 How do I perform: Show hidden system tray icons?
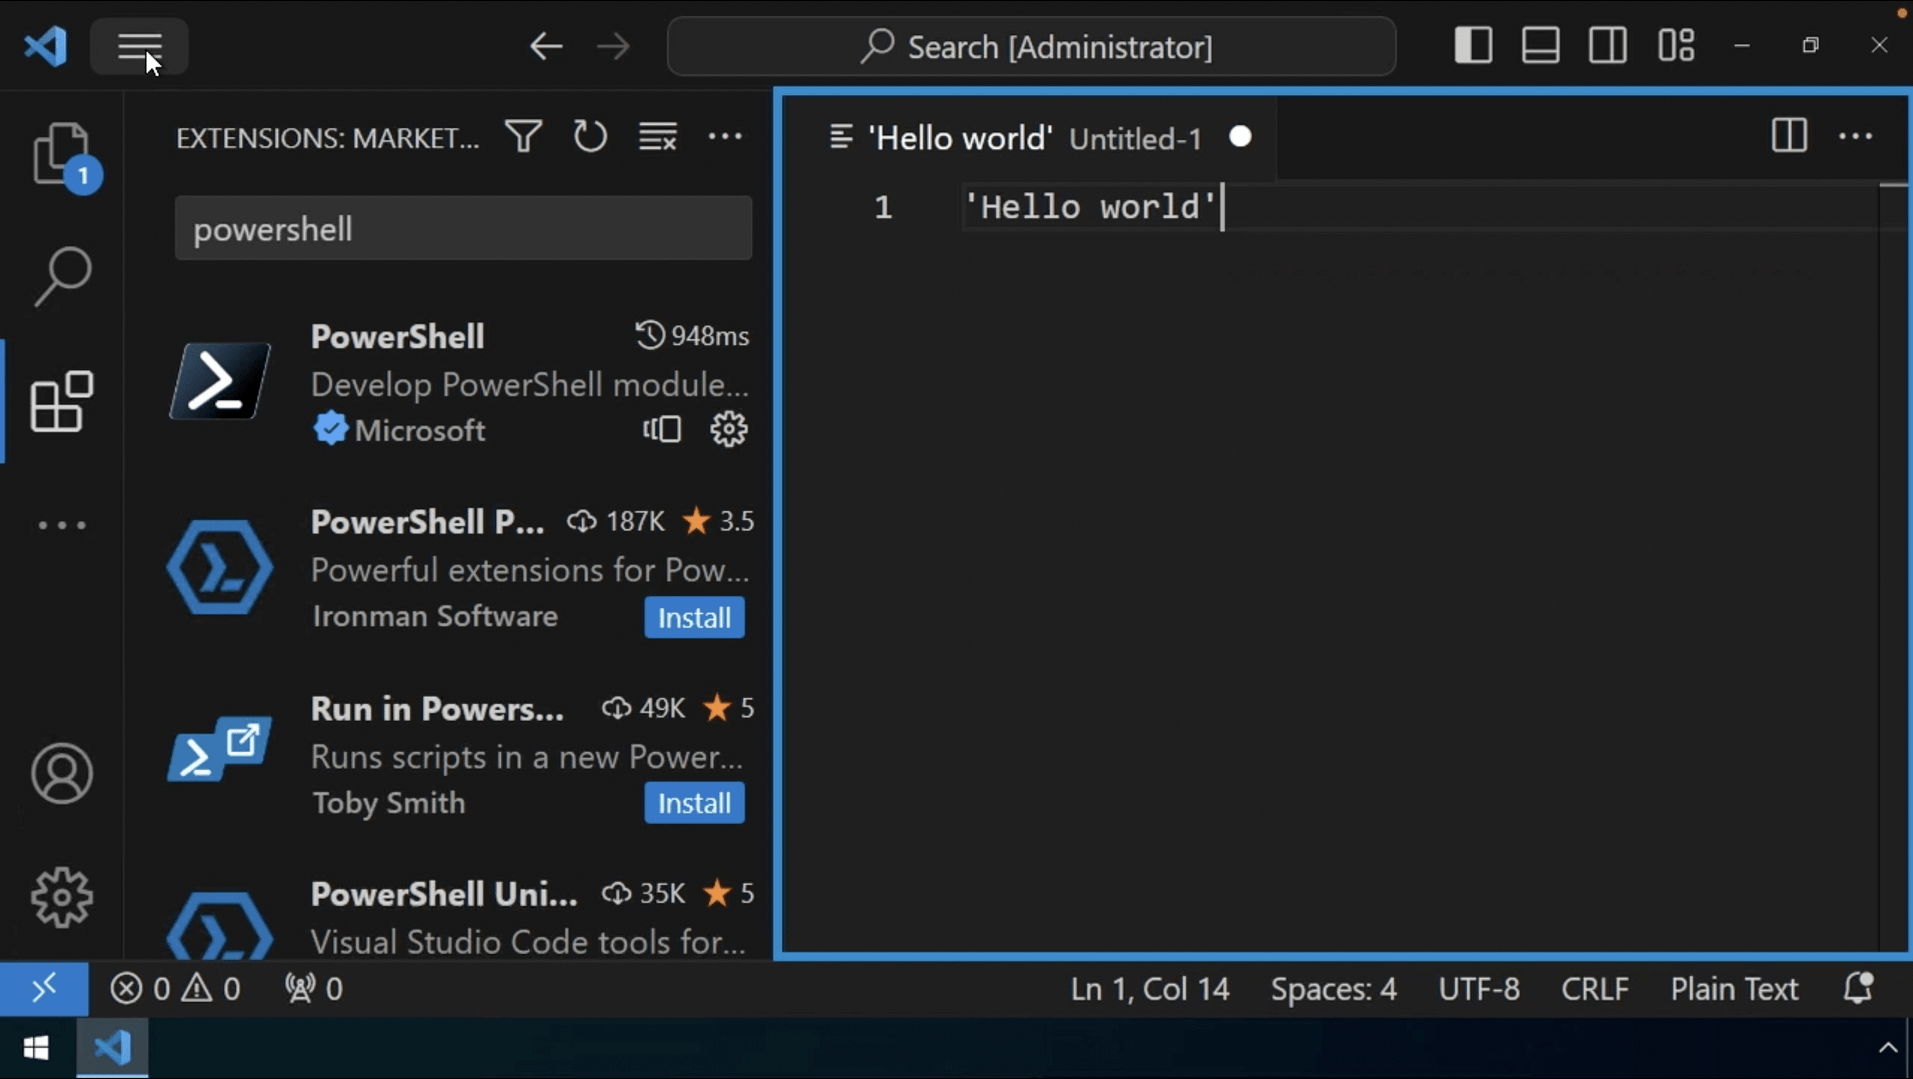click(x=1887, y=1048)
